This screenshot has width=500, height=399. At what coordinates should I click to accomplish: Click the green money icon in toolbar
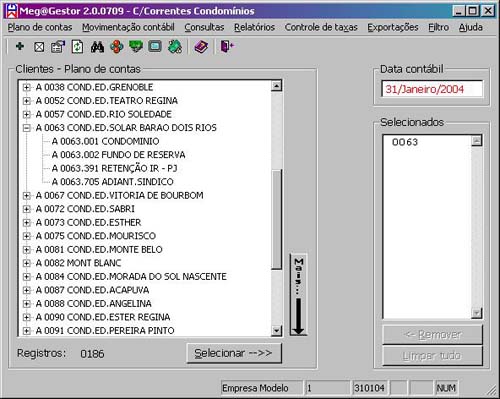[136, 47]
